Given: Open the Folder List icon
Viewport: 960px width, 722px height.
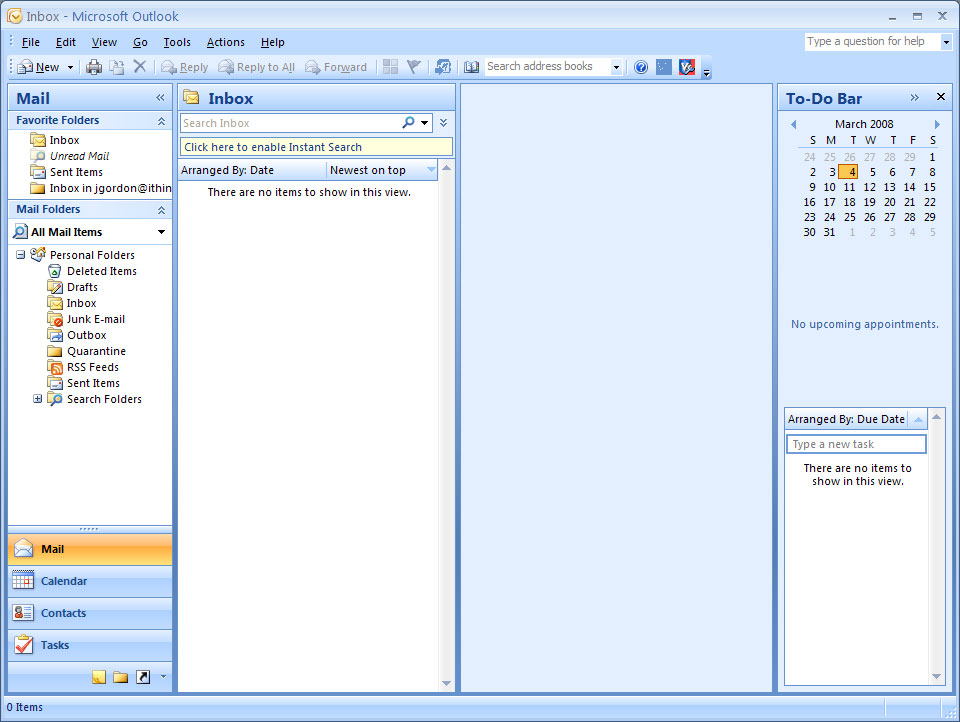Looking at the screenshot, I should click(x=121, y=677).
